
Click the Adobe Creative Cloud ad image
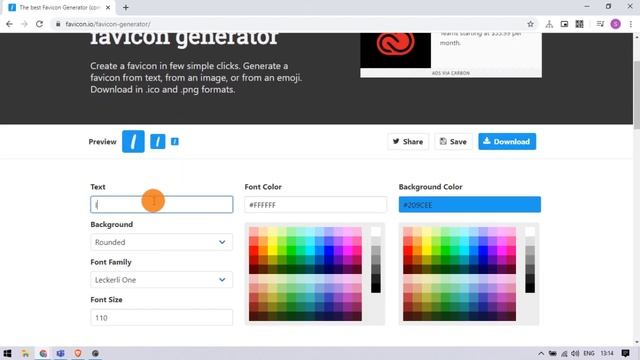[x=395, y=50]
